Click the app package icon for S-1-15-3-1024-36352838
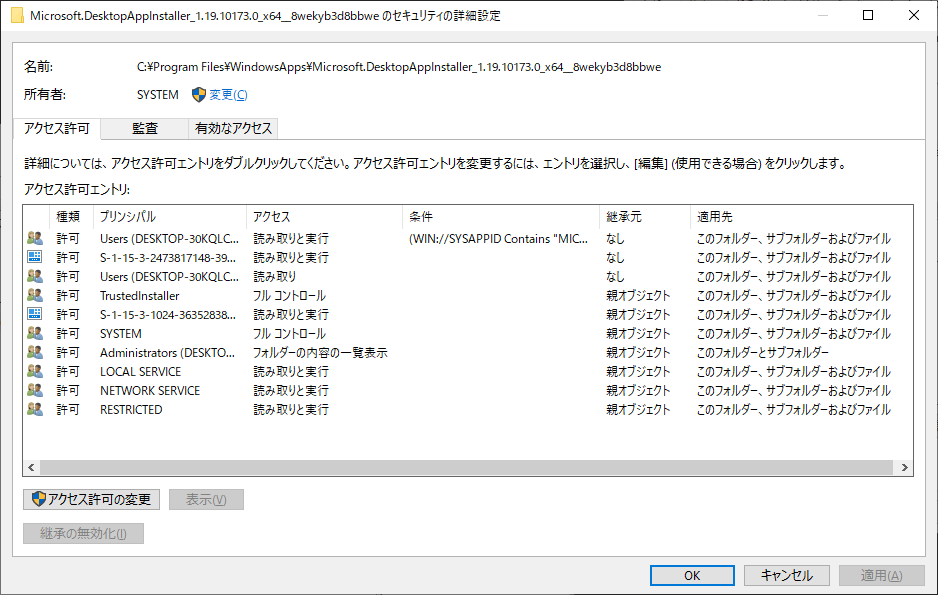This screenshot has width=938, height=595. pos(35,314)
